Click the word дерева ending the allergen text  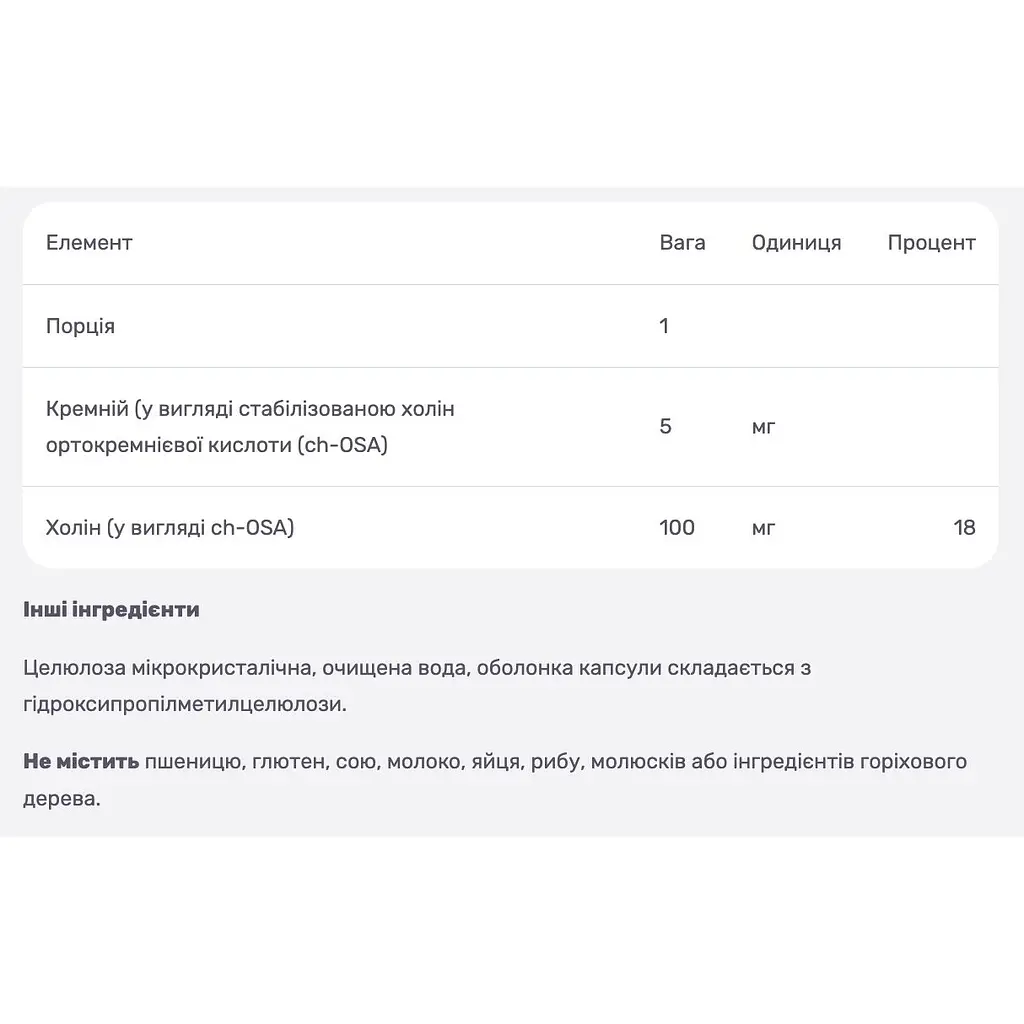[59, 799]
